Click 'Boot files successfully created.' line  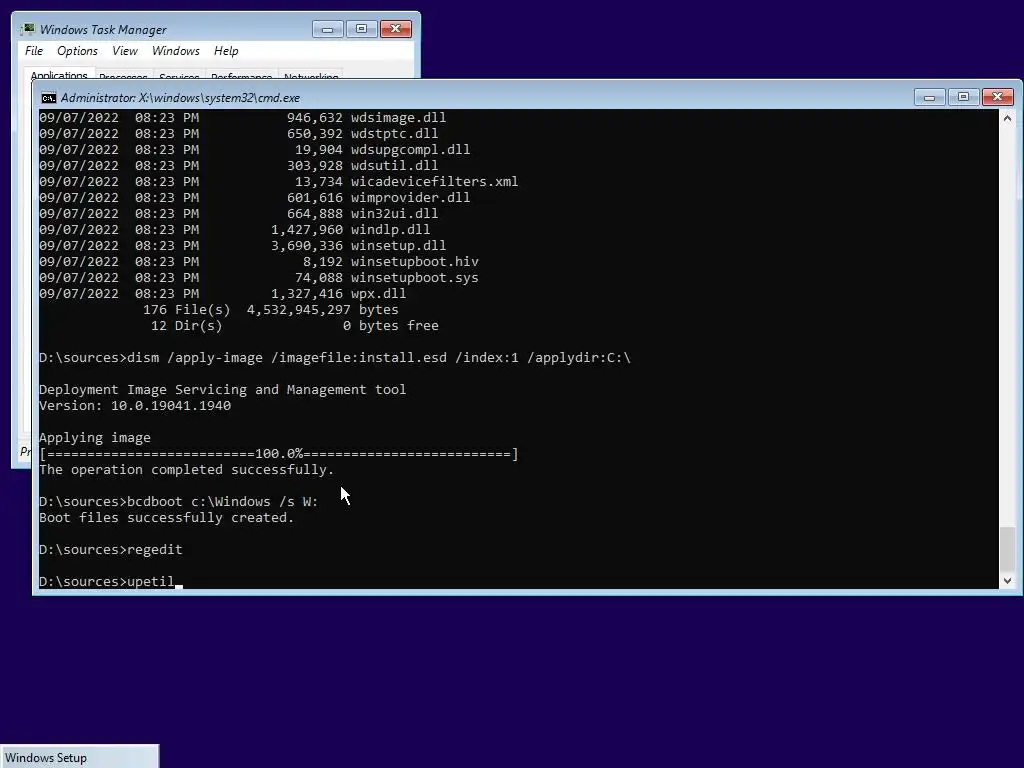[x=167, y=518]
